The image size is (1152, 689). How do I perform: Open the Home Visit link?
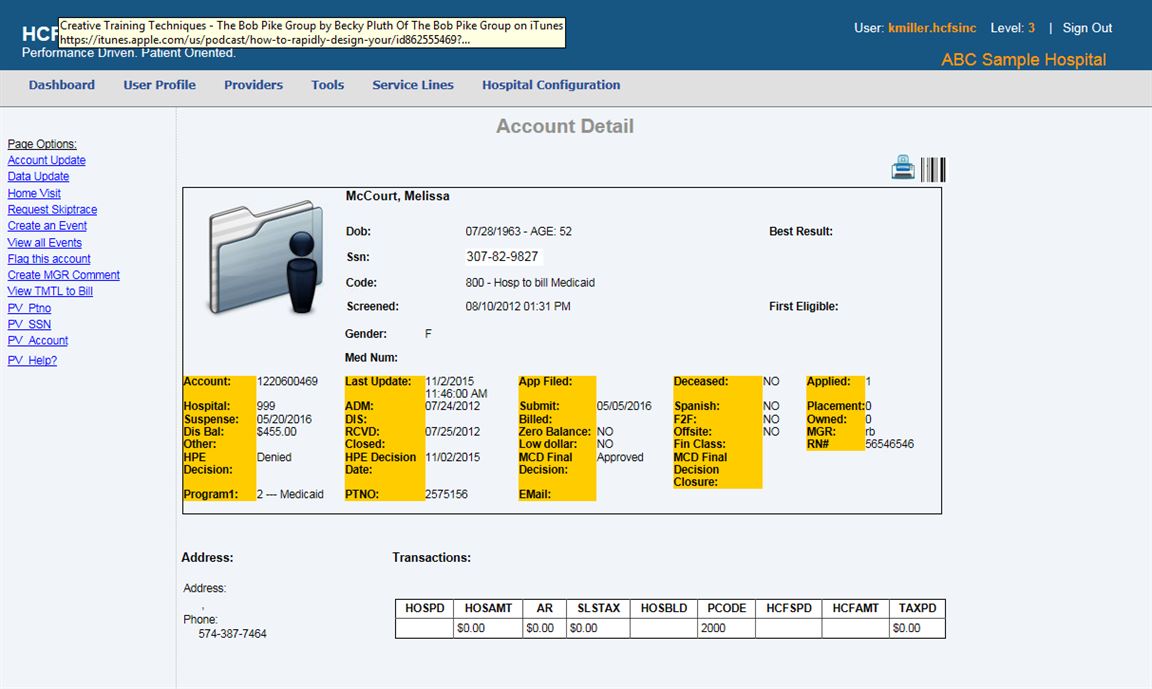[x=34, y=193]
